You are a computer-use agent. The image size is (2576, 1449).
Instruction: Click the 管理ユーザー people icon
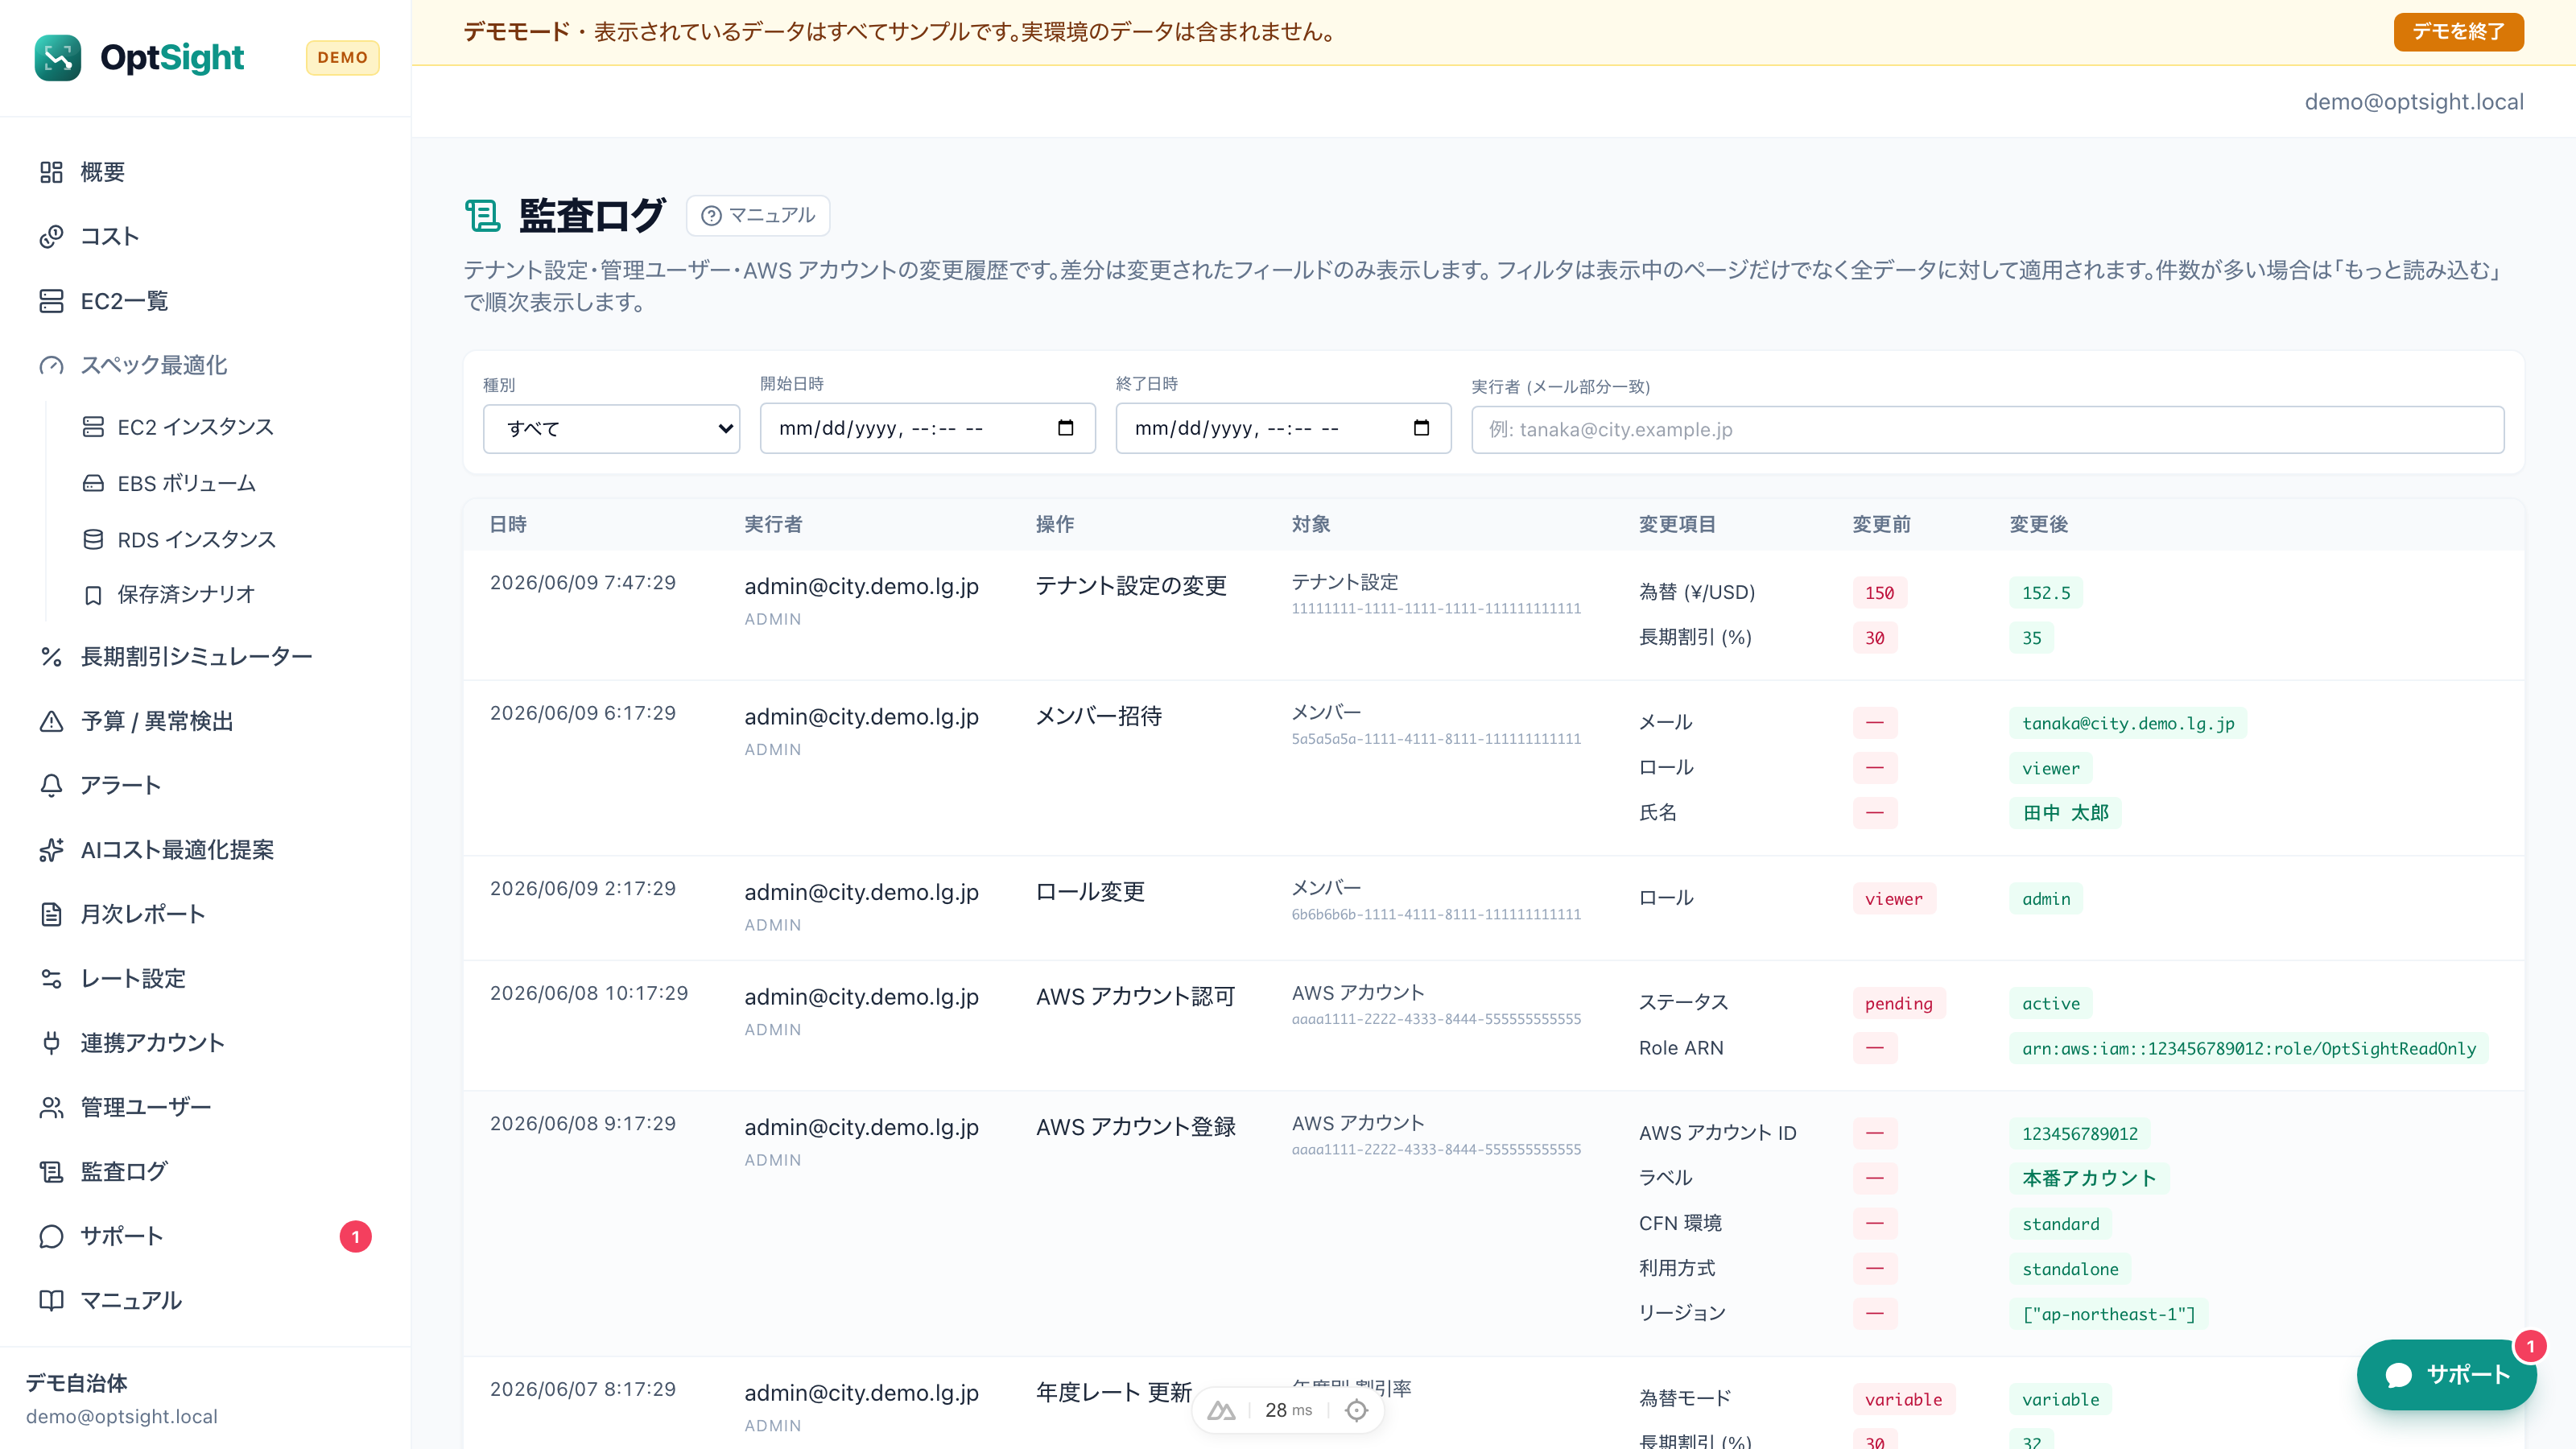point(51,1107)
